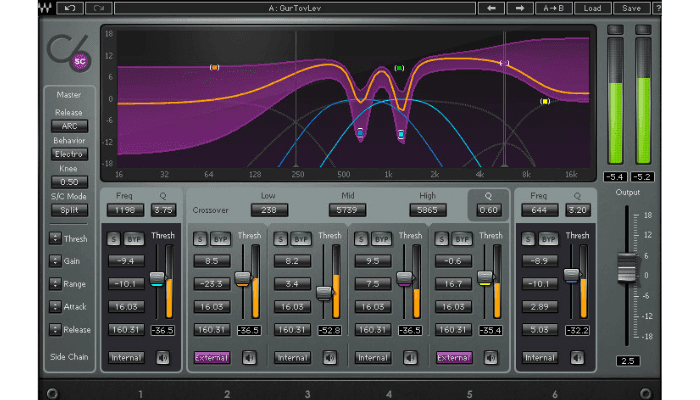Viewport: 700px width, 400px height.
Task: Redo with the redo arrow button
Action: (x=99, y=8)
